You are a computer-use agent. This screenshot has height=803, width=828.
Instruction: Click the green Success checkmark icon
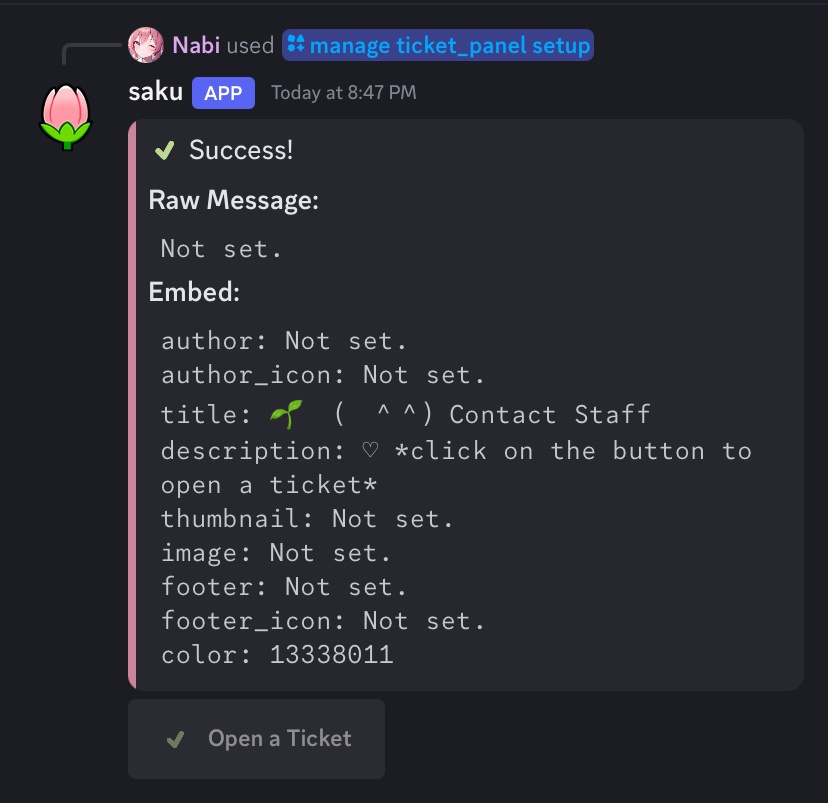click(164, 151)
